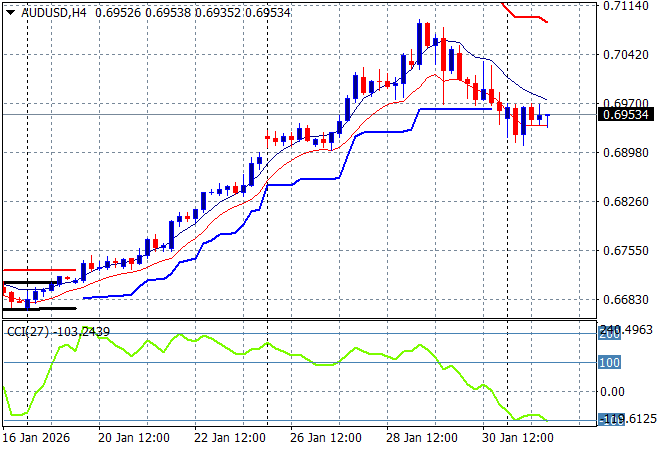Click the 26 Jan 12:00 time label

[326, 438]
